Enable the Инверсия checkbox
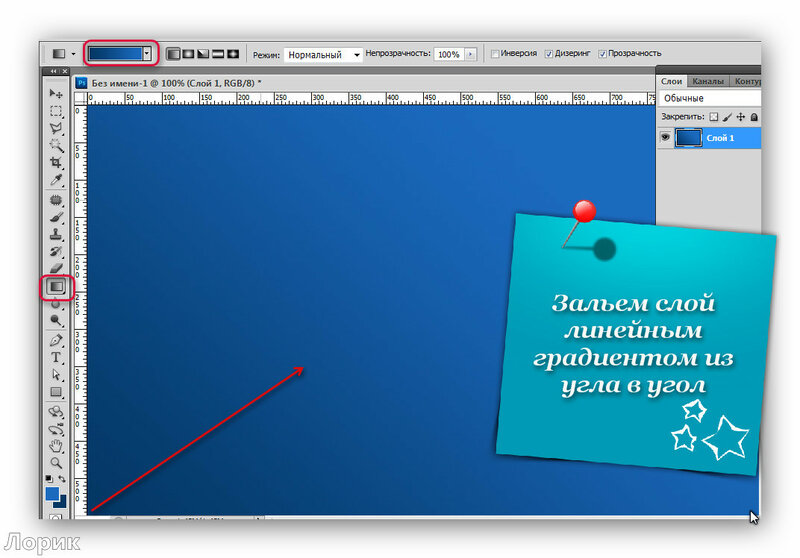Viewport: 800px width, 558px height. coord(494,54)
